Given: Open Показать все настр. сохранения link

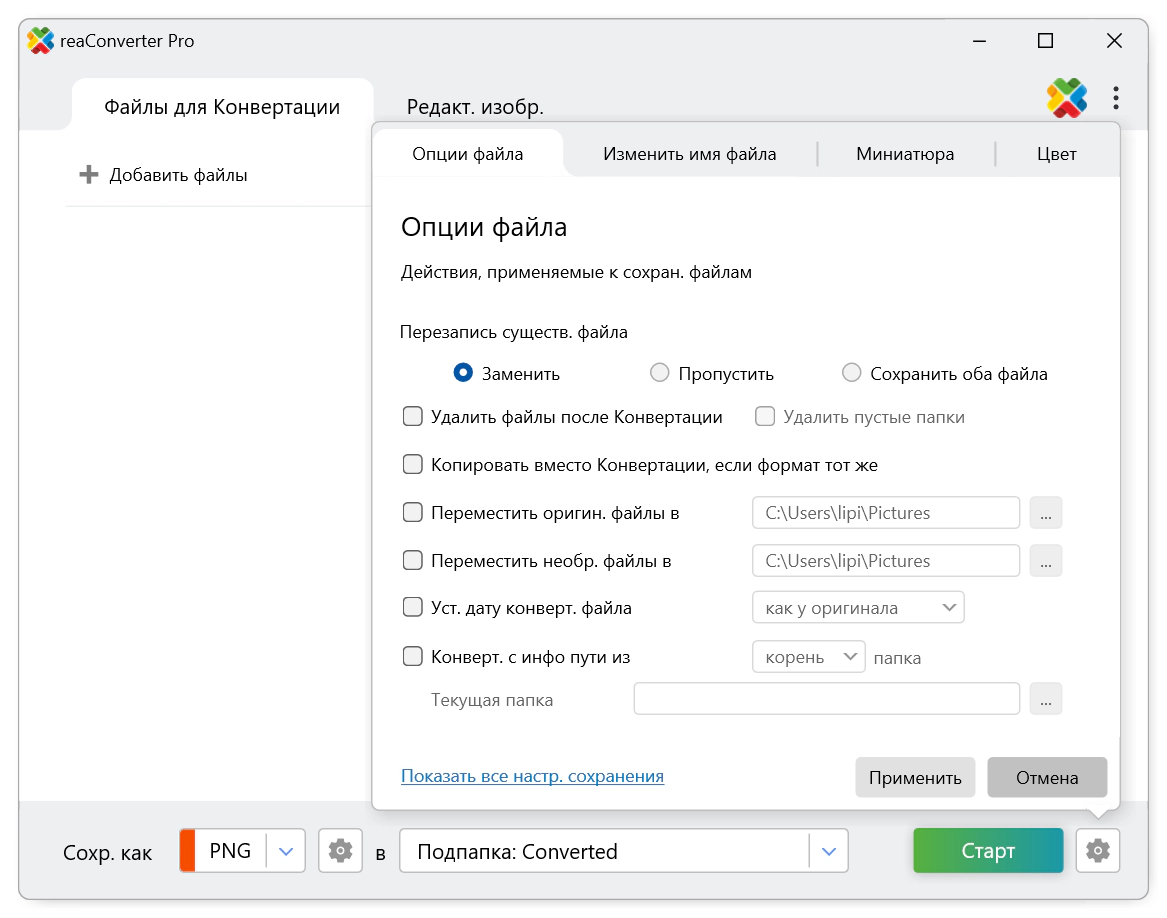Looking at the screenshot, I should (532, 776).
